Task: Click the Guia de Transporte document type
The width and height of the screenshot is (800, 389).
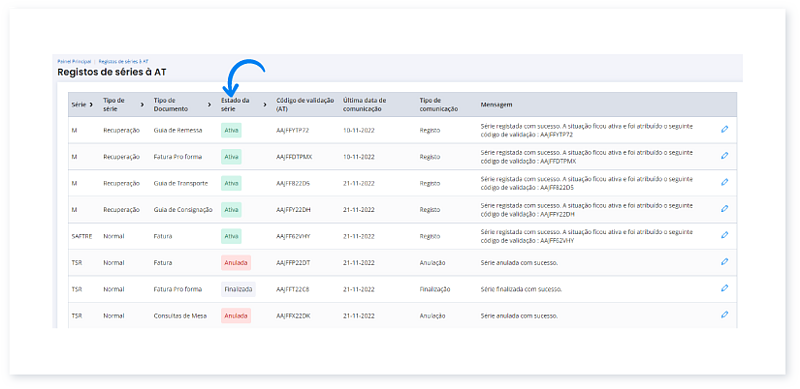Action: coord(181,184)
